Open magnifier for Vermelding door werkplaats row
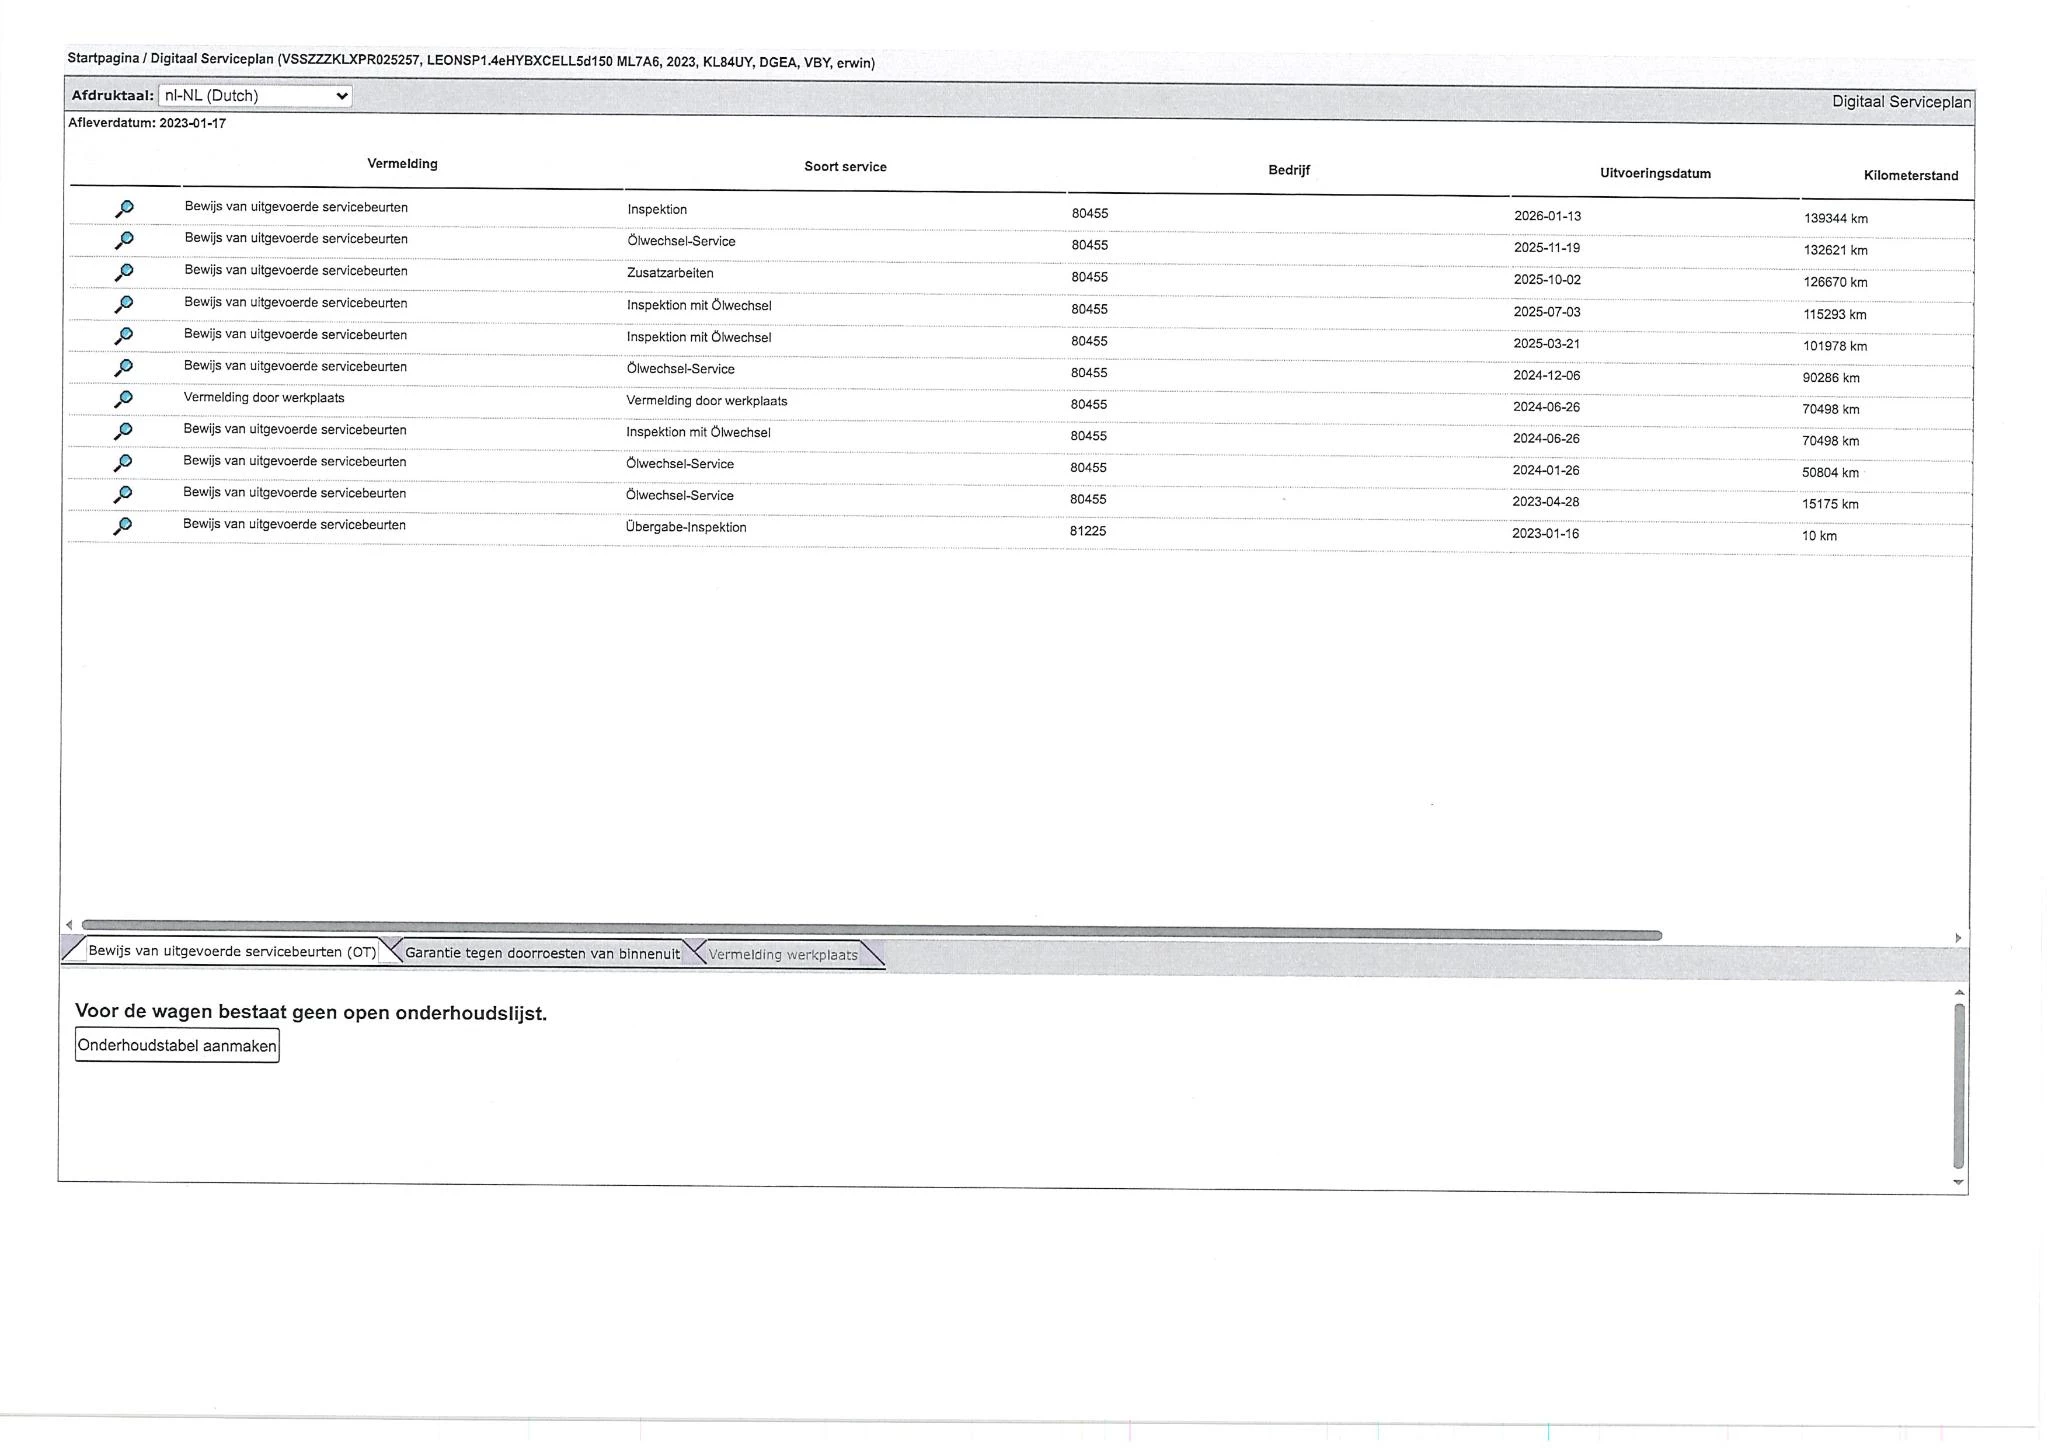 click(123, 399)
